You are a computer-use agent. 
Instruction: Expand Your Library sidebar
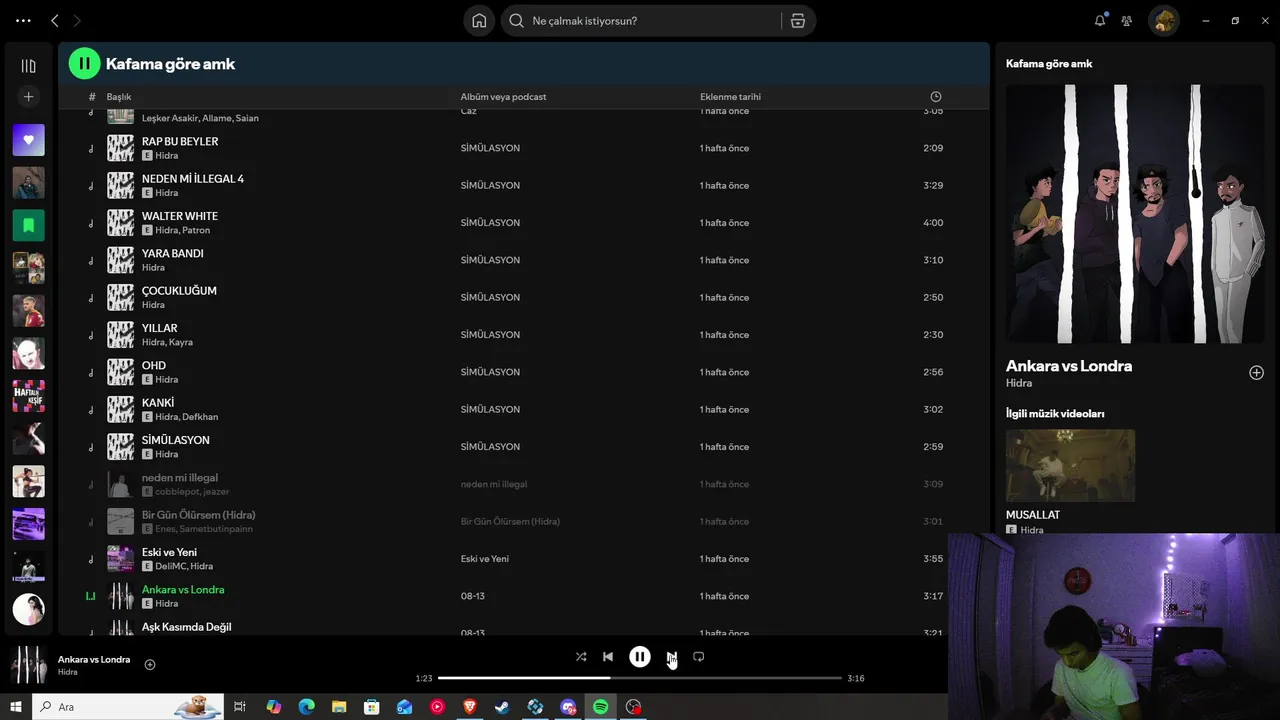(x=28, y=66)
